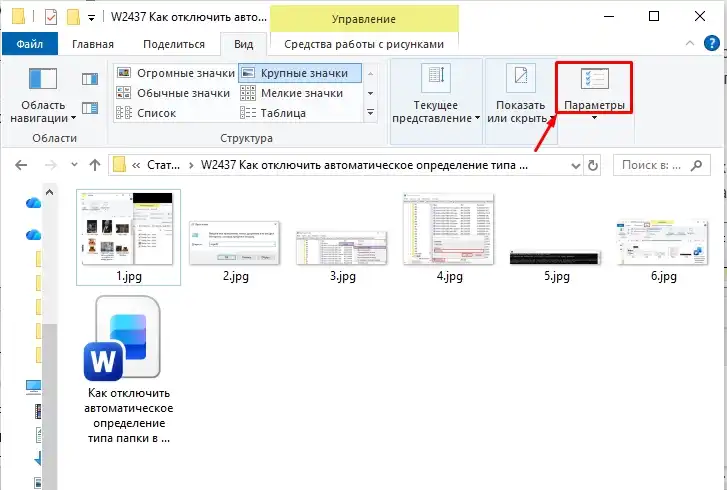Screen dimensions: 727x490
Task: Open the Средства работы с рисунками tab
Action: pos(364,44)
